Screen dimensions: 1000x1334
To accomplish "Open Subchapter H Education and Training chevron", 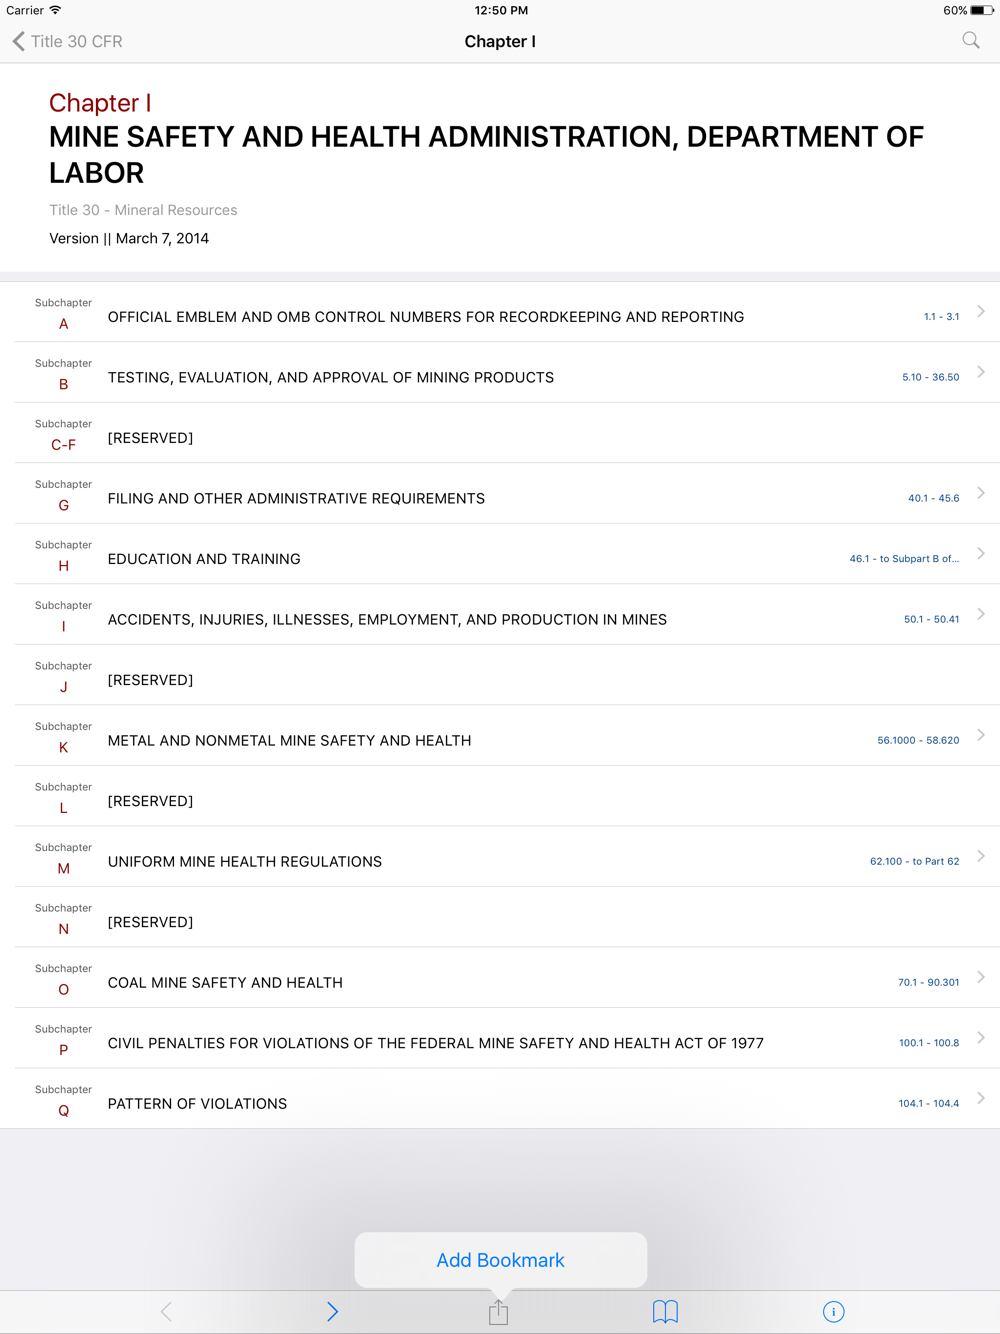I will pyautogui.click(x=981, y=553).
